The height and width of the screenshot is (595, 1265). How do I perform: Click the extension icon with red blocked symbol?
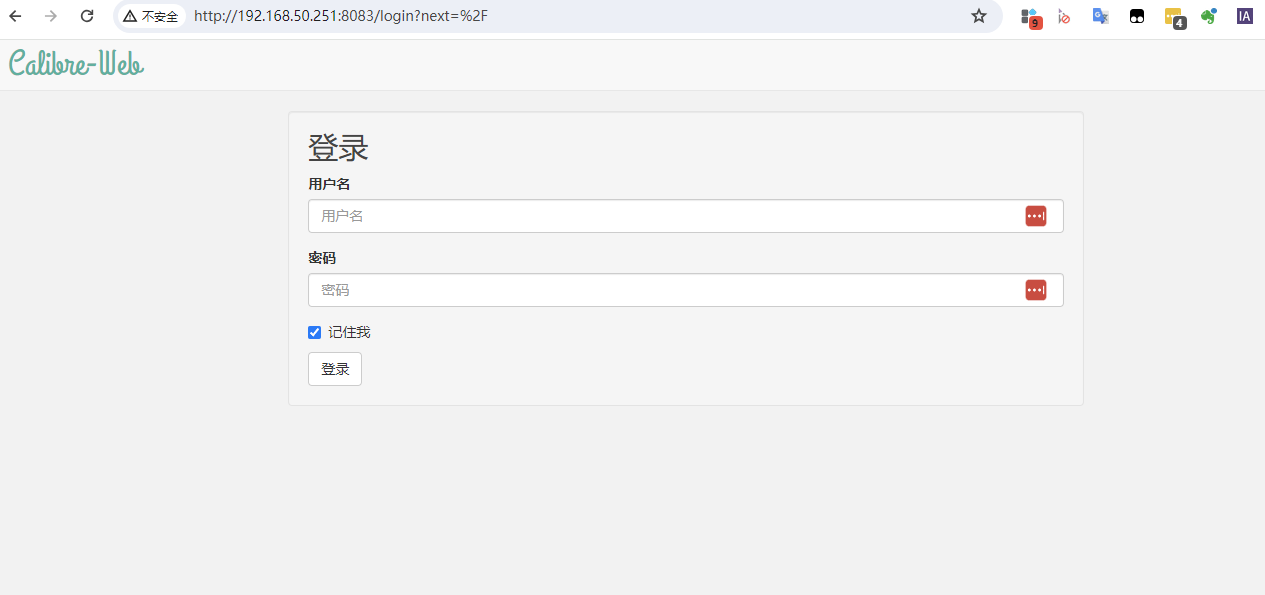[x=1064, y=16]
